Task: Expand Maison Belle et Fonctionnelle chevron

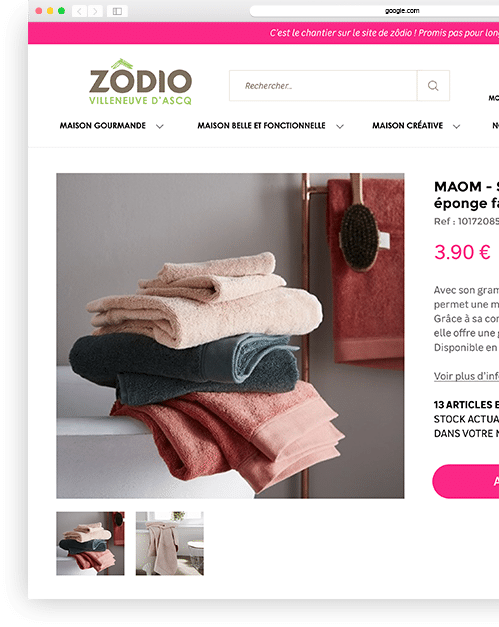Action: [340, 126]
